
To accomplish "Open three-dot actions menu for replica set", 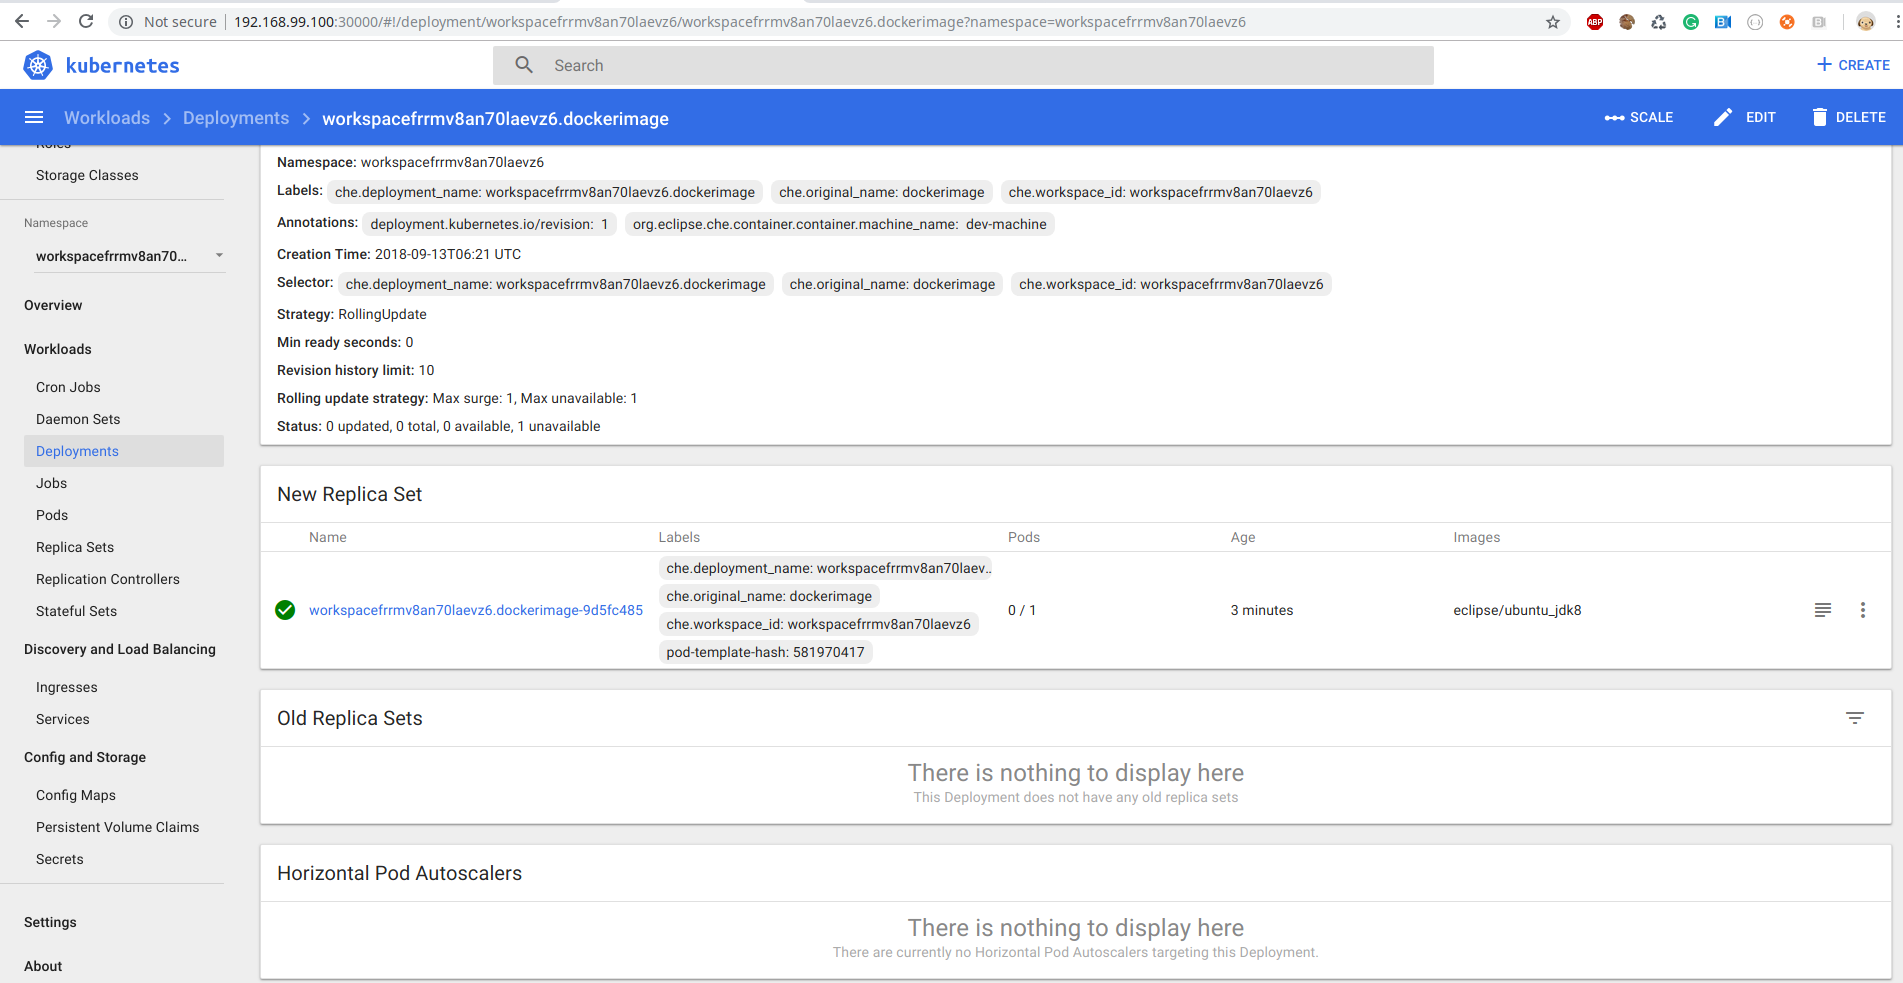I will coord(1863,610).
